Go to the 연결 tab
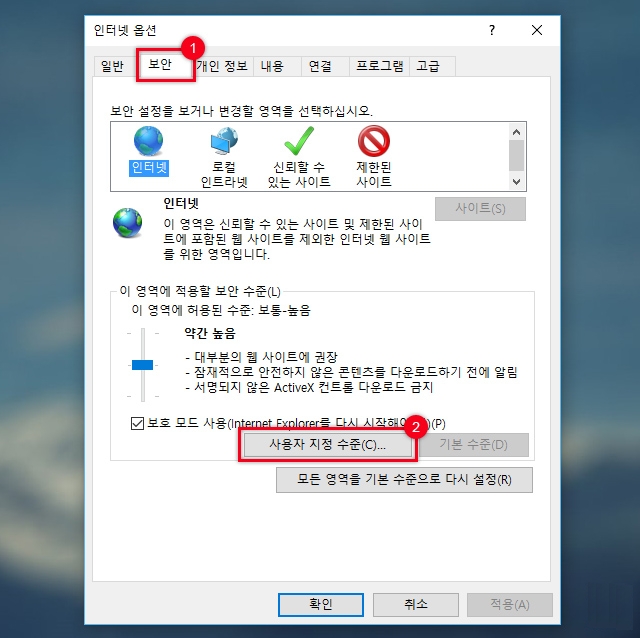Image resolution: width=640 pixels, height=638 pixels. [320, 66]
